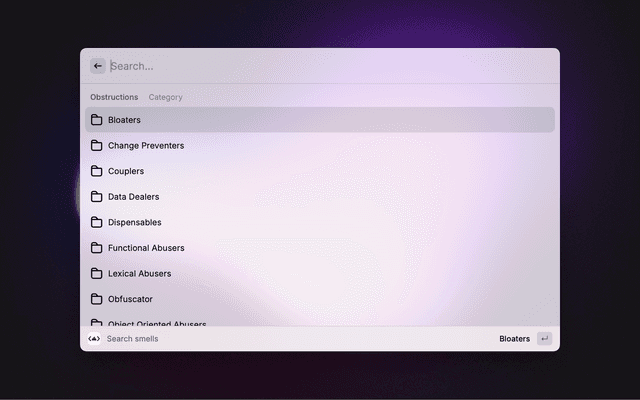
Task: Open the Object Oriented Abusers category
Action: point(157,322)
